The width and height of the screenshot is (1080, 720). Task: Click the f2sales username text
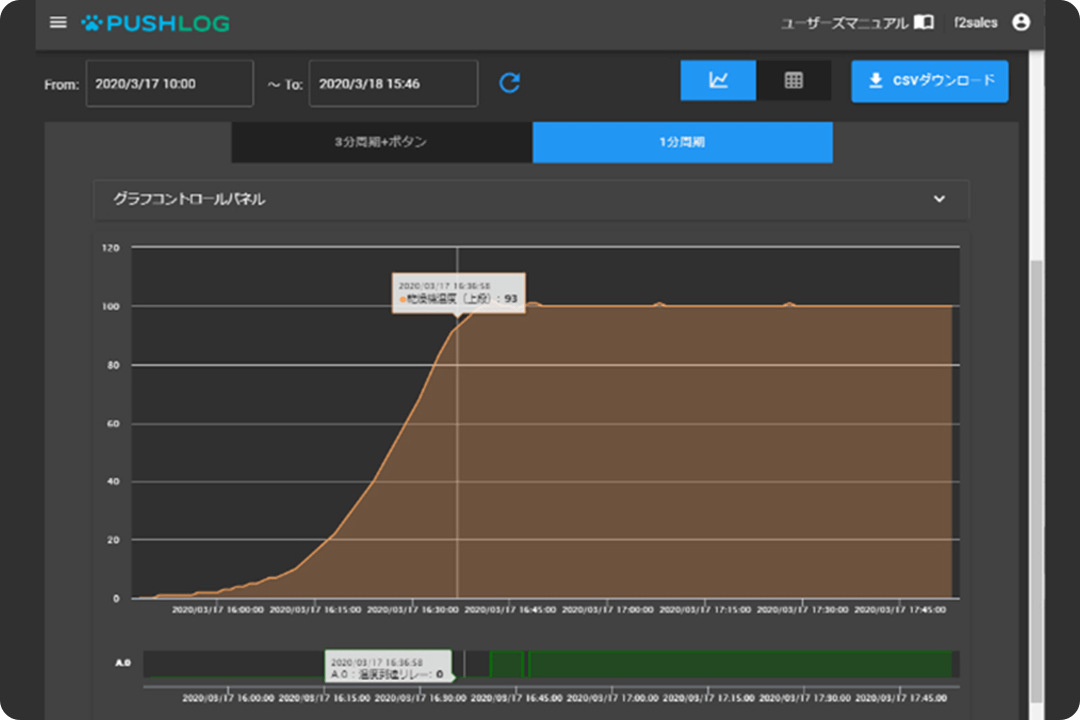pos(976,23)
